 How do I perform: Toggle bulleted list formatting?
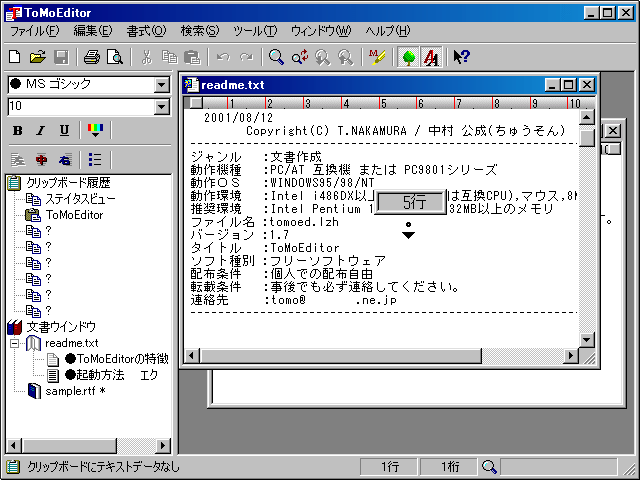pyautogui.click(x=96, y=160)
